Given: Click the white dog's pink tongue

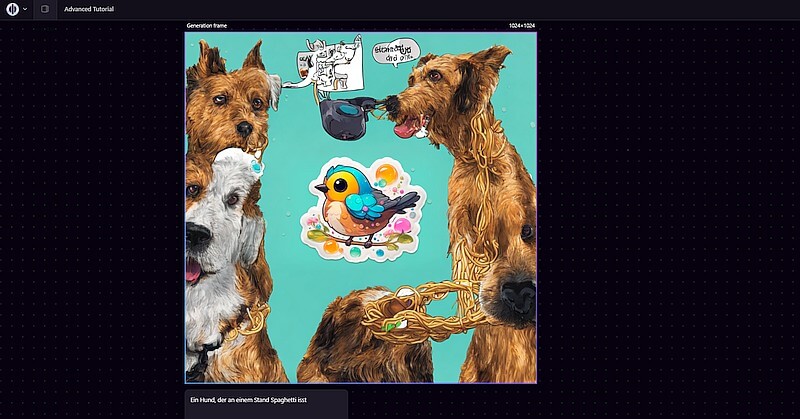Looking at the screenshot, I should click(192, 269).
